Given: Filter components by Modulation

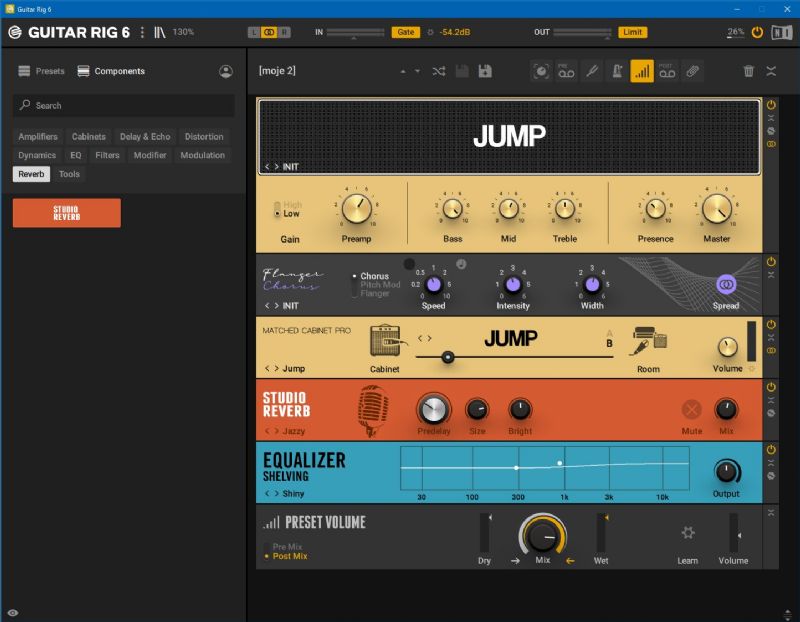Looking at the screenshot, I should click(203, 155).
